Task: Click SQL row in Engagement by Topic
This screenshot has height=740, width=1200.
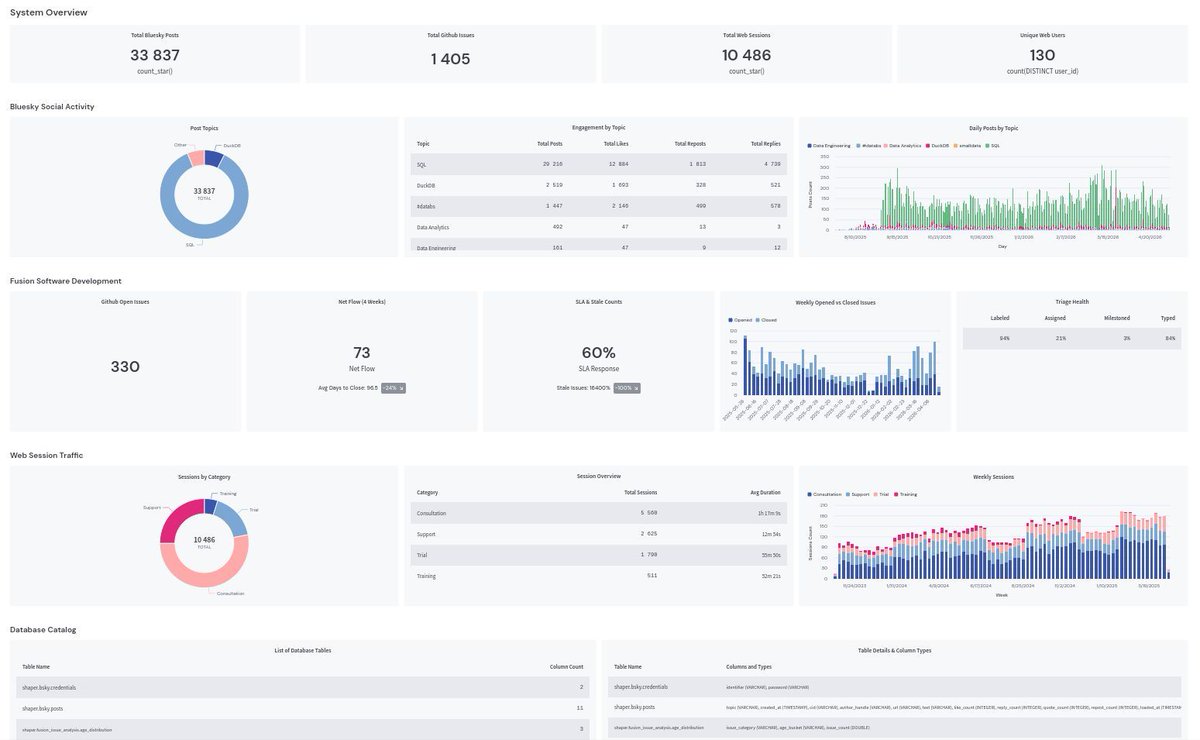Action: coord(598,163)
